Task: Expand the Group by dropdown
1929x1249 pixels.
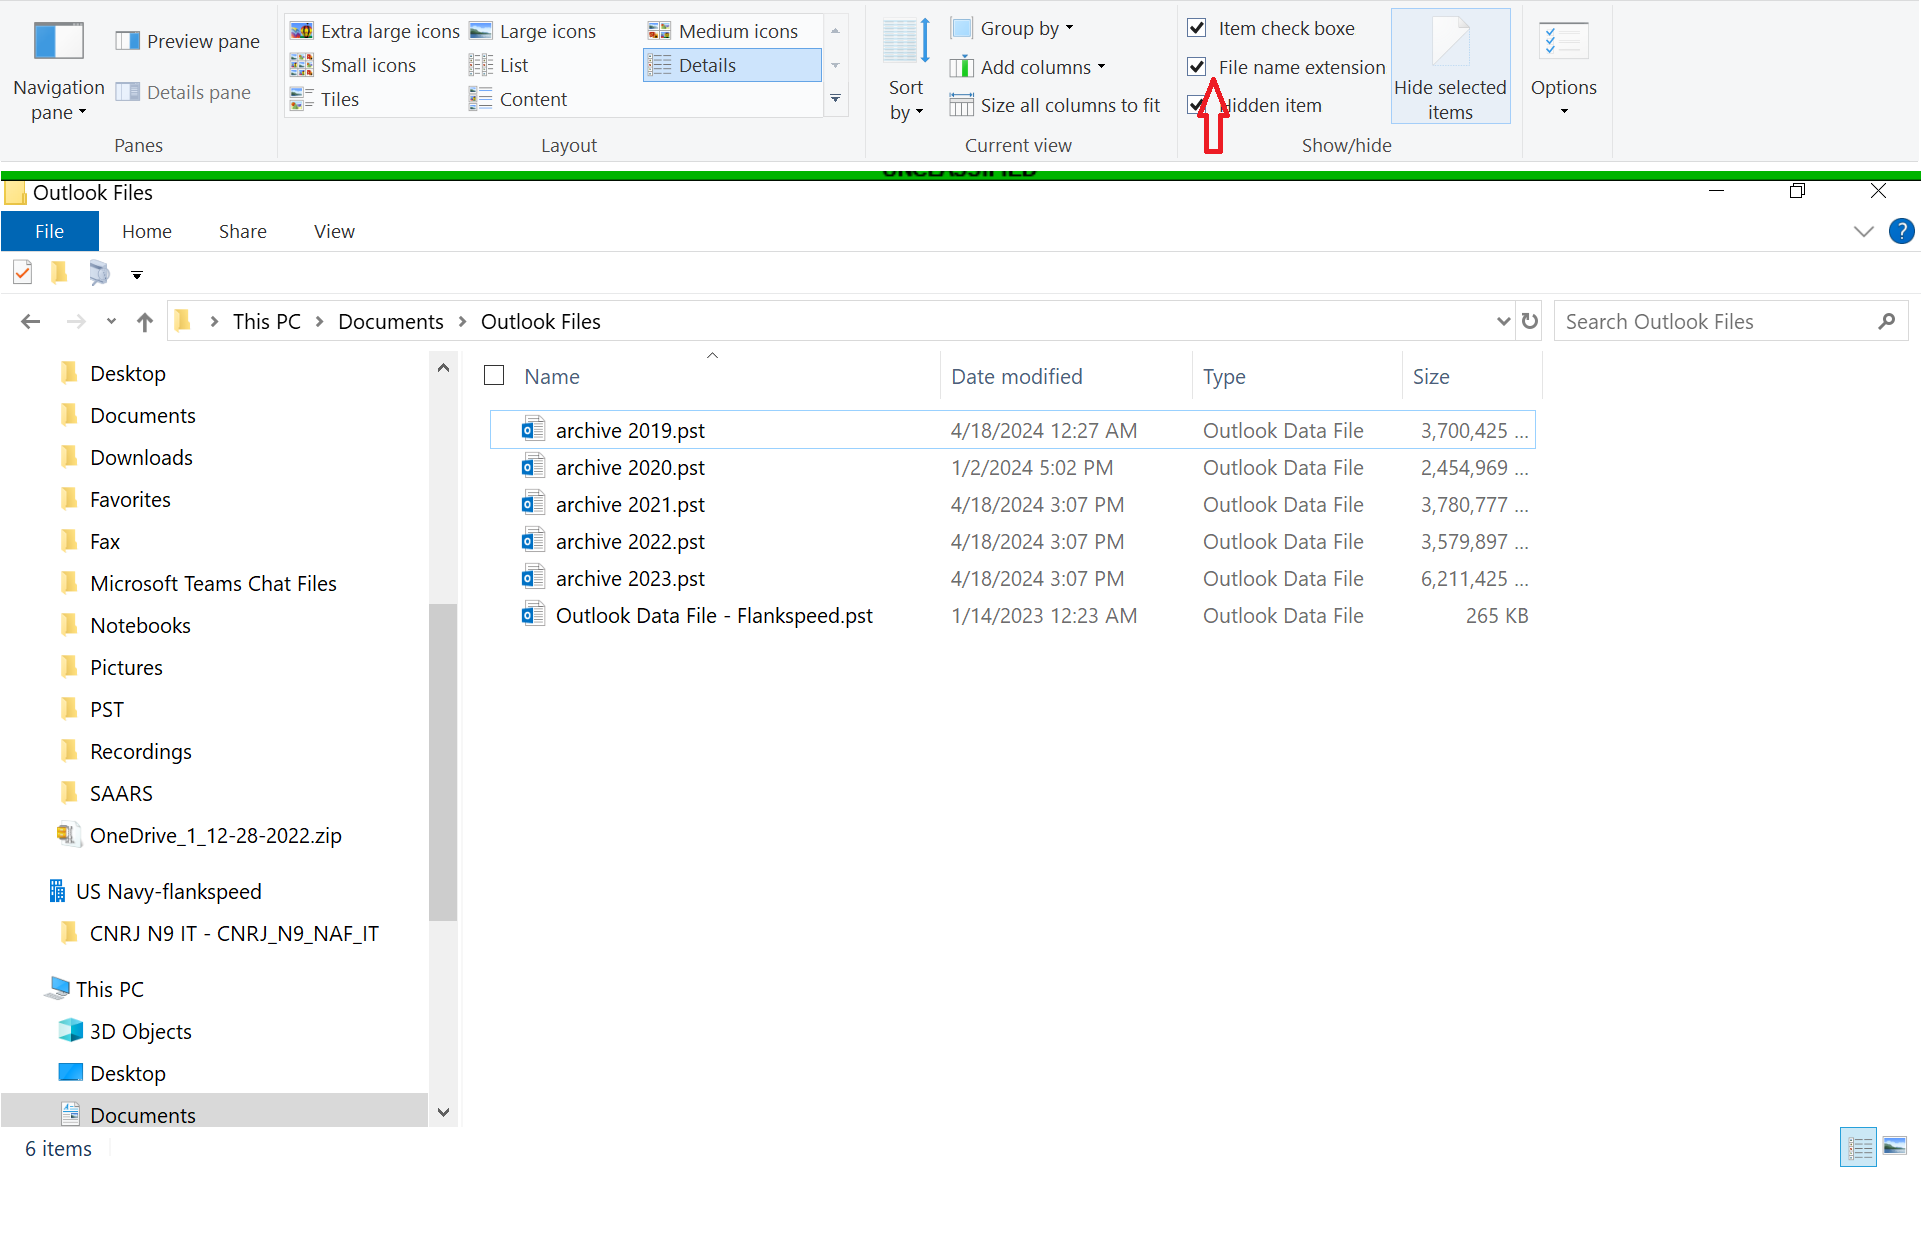Action: coord(1013,28)
